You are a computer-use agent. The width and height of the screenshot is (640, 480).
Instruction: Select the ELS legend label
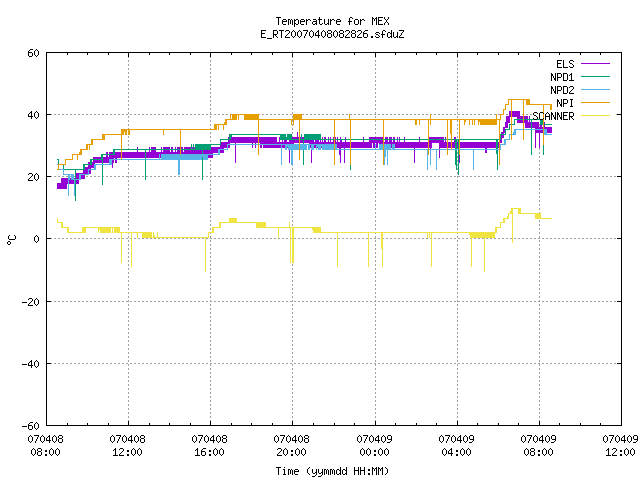pos(565,64)
